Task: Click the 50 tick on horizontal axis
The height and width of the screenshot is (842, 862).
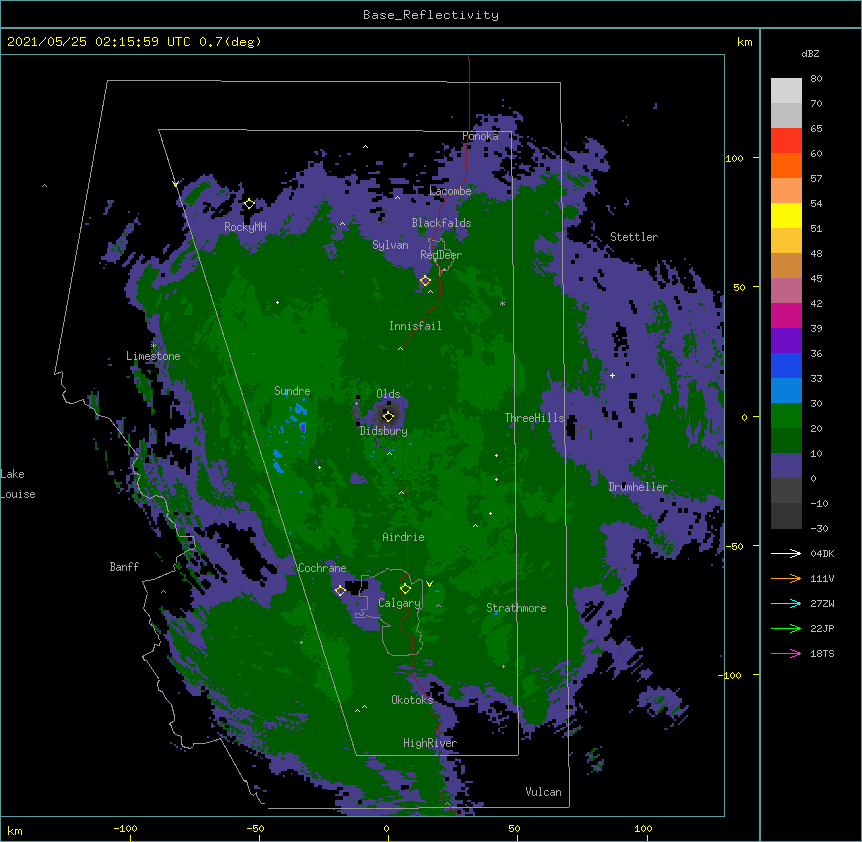Action: pyautogui.click(x=515, y=828)
